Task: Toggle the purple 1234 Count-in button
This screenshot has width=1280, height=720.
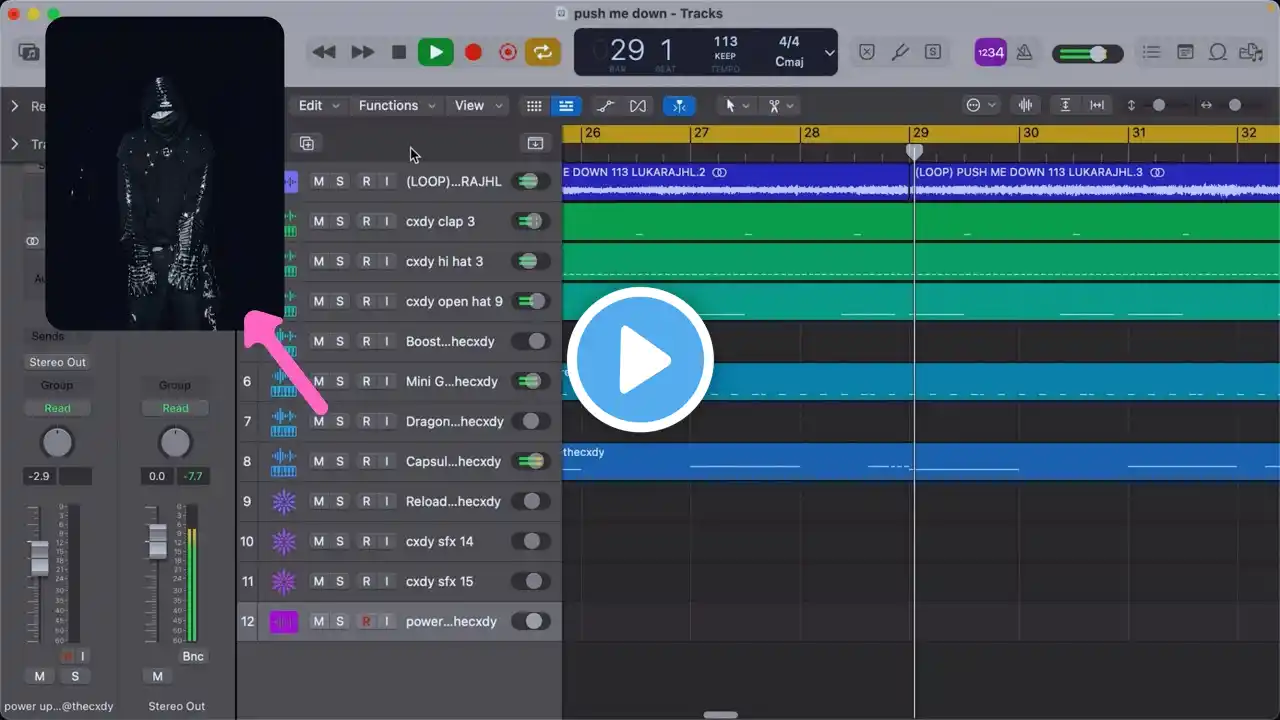Action: click(x=990, y=52)
